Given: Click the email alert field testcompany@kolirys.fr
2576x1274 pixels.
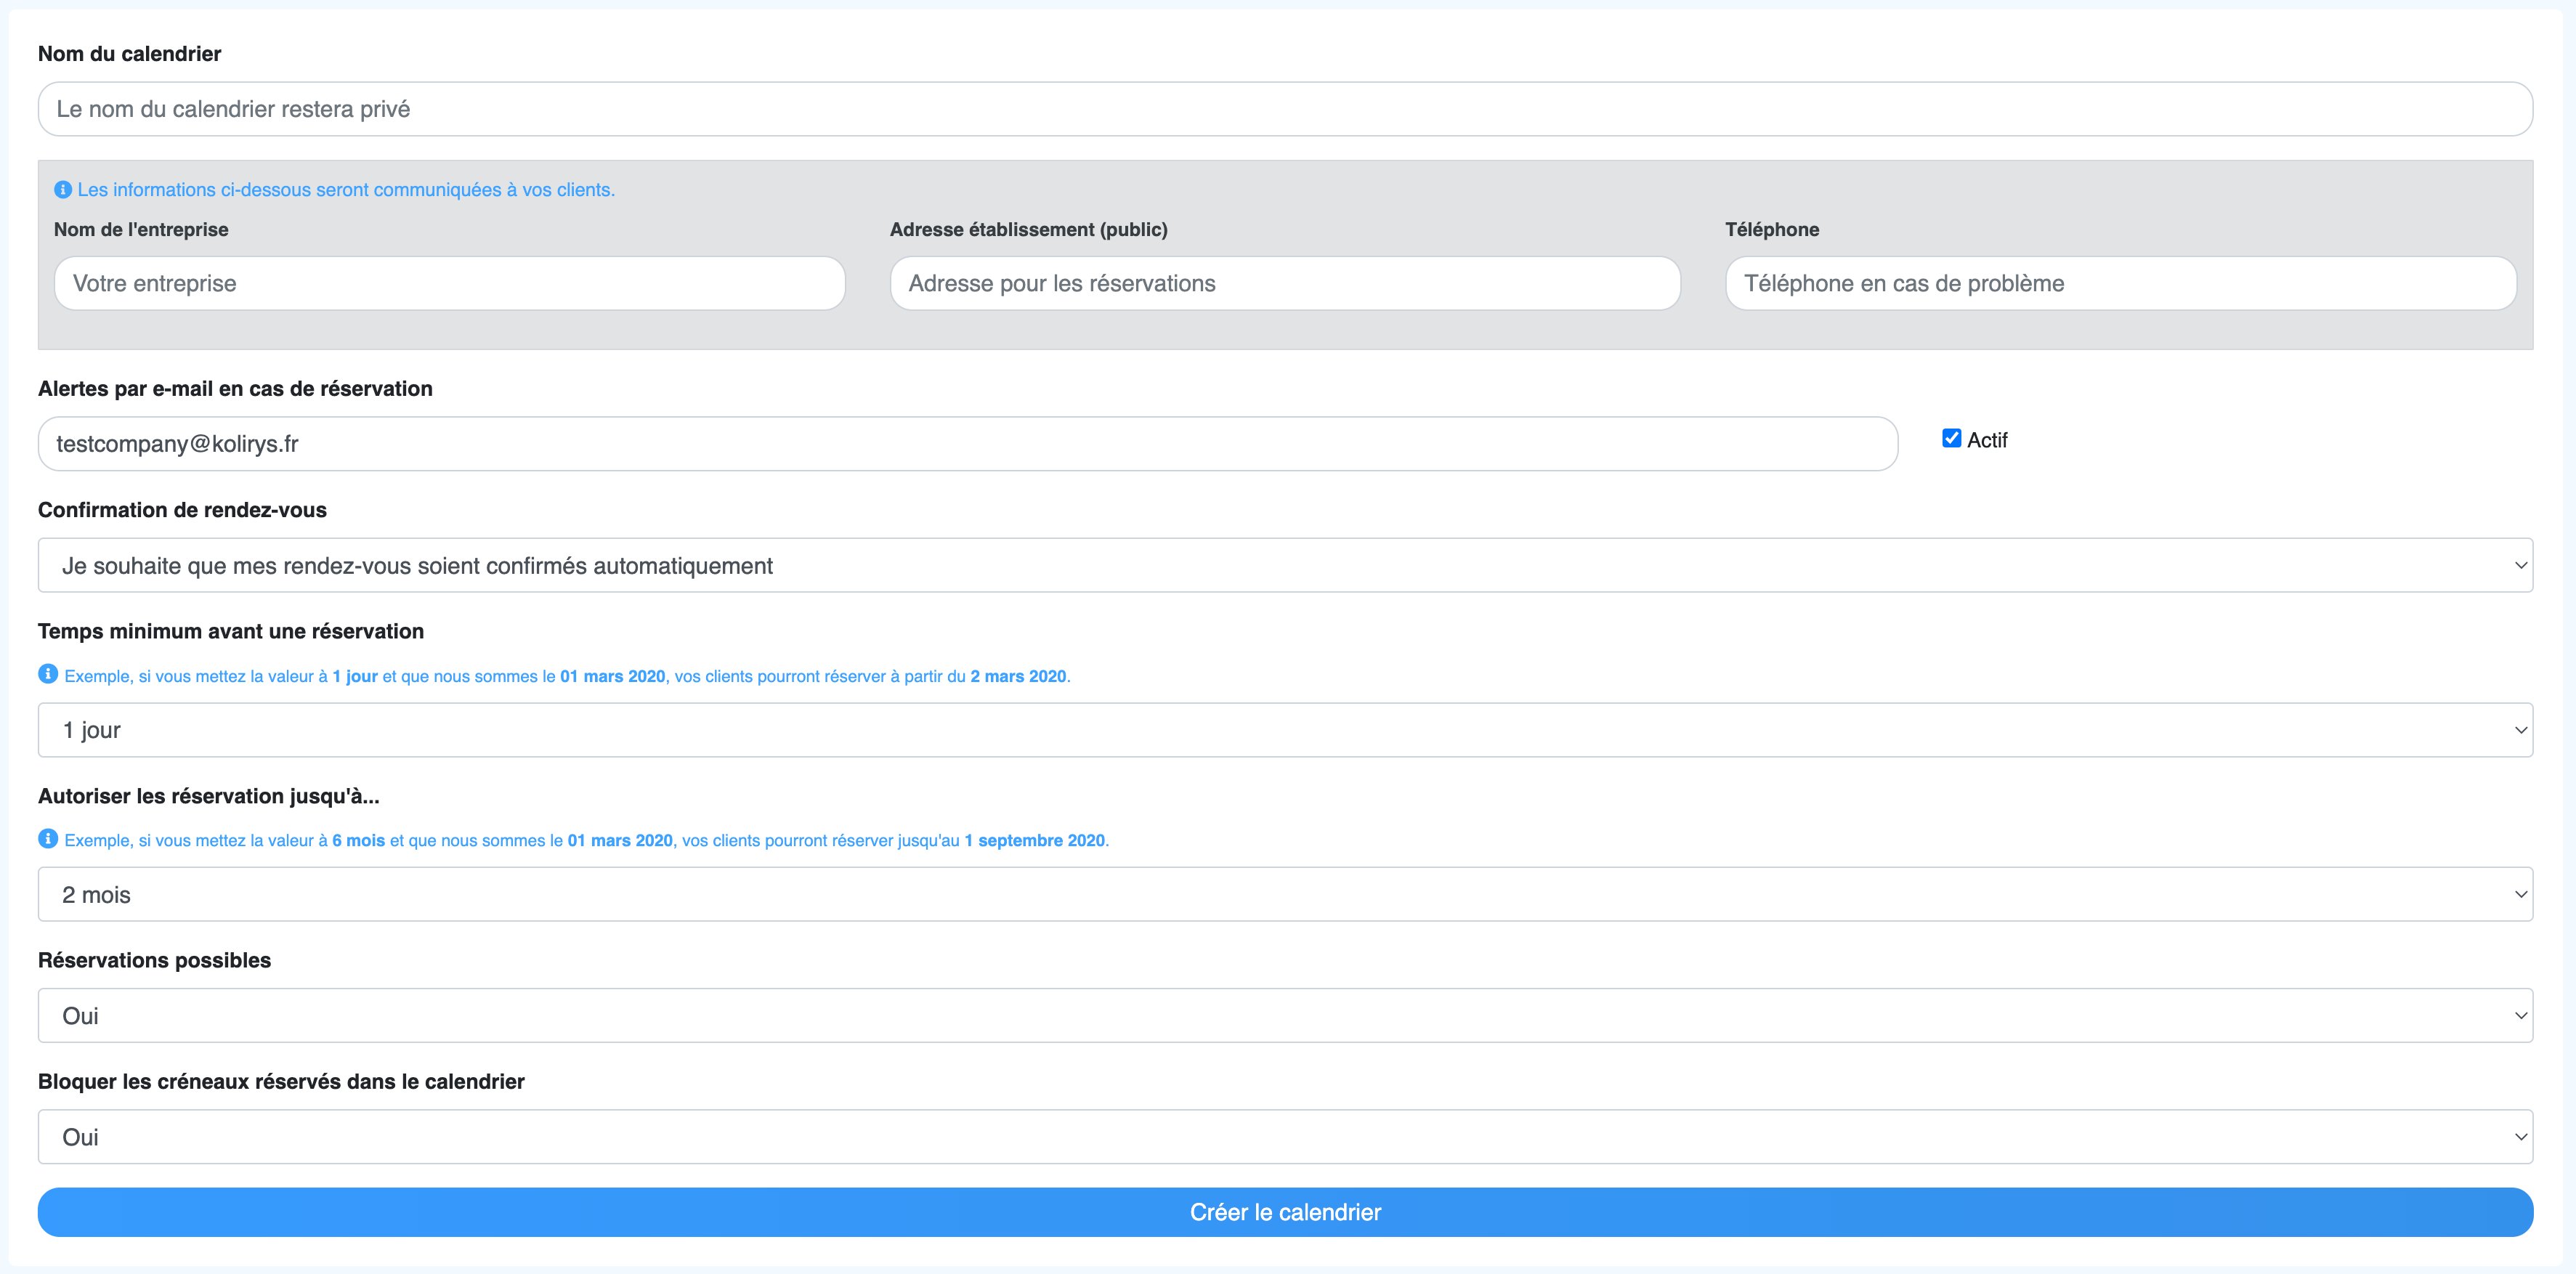Looking at the screenshot, I should 967,444.
